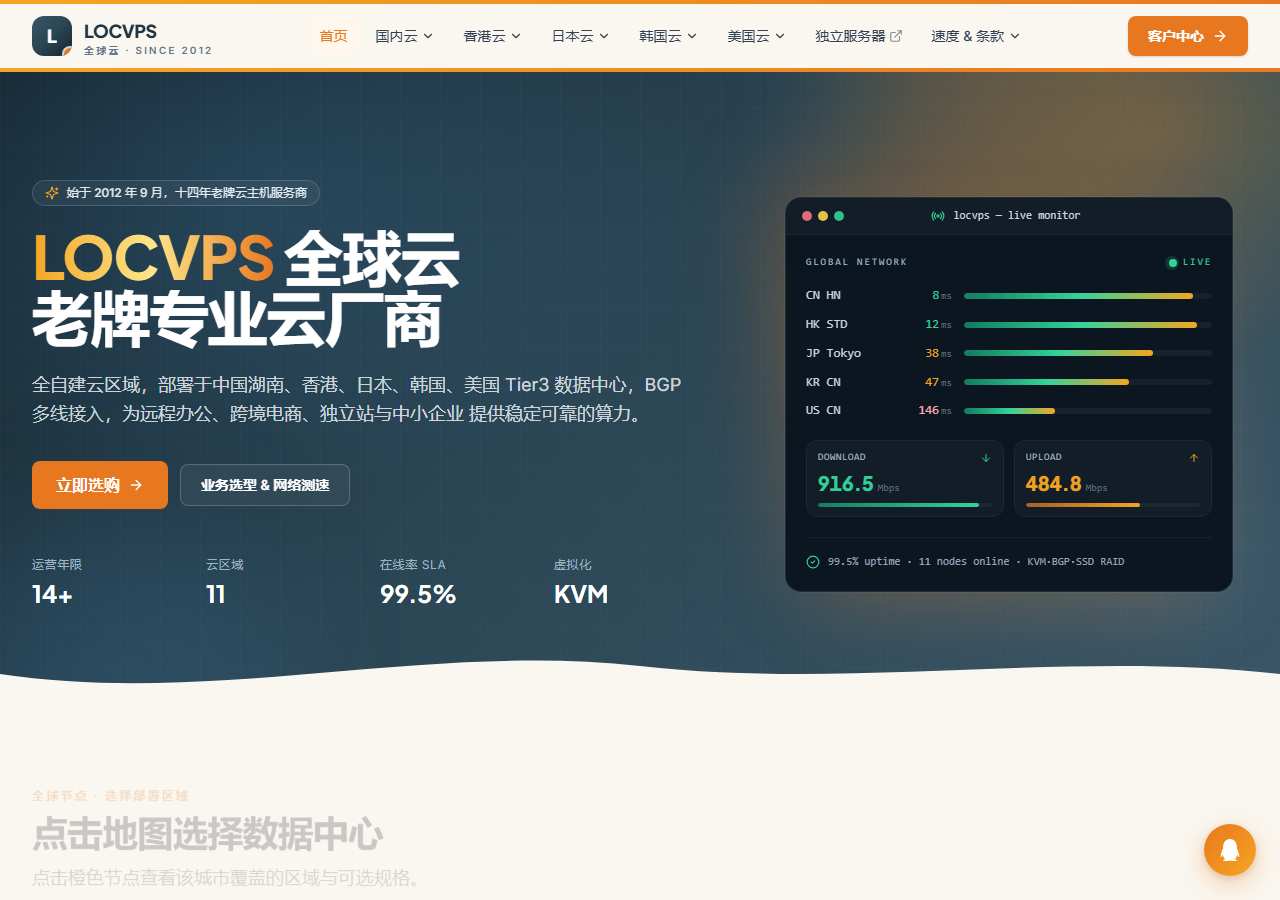Expand the 速度 & 条款 dropdown menu
1280x900 pixels.
(x=975, y=36)
